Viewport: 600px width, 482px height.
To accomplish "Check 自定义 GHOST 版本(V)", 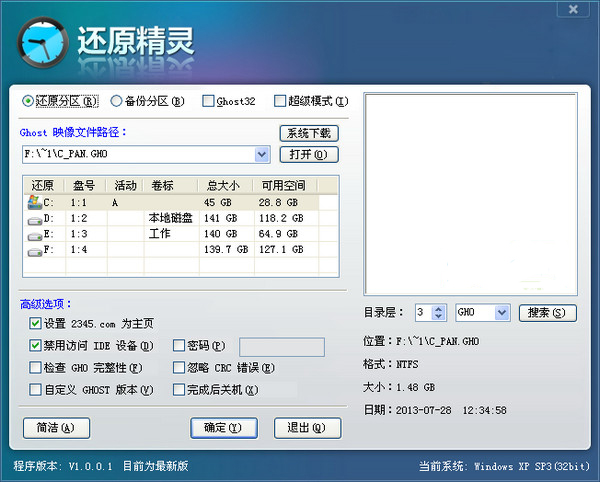I will (35, 390).
